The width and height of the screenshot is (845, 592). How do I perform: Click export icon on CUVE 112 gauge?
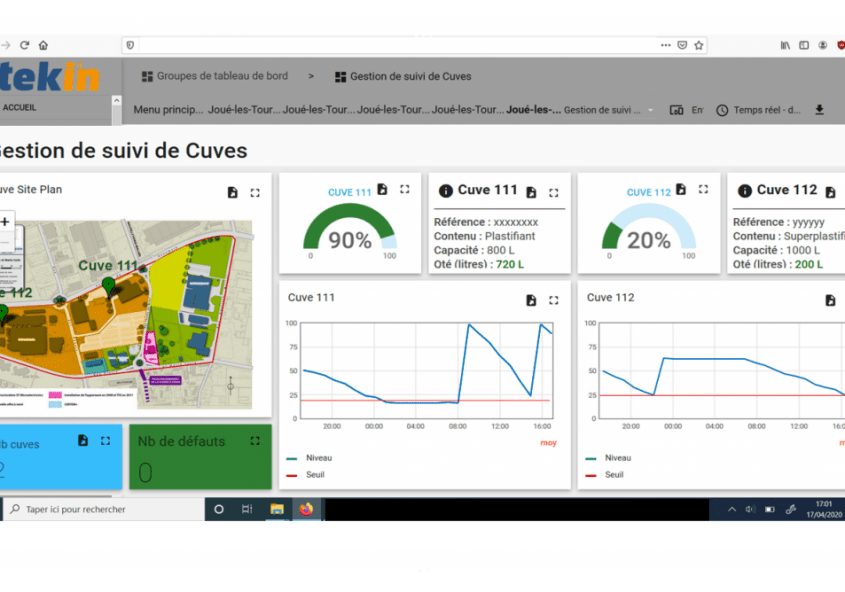[x=680, y=189]
